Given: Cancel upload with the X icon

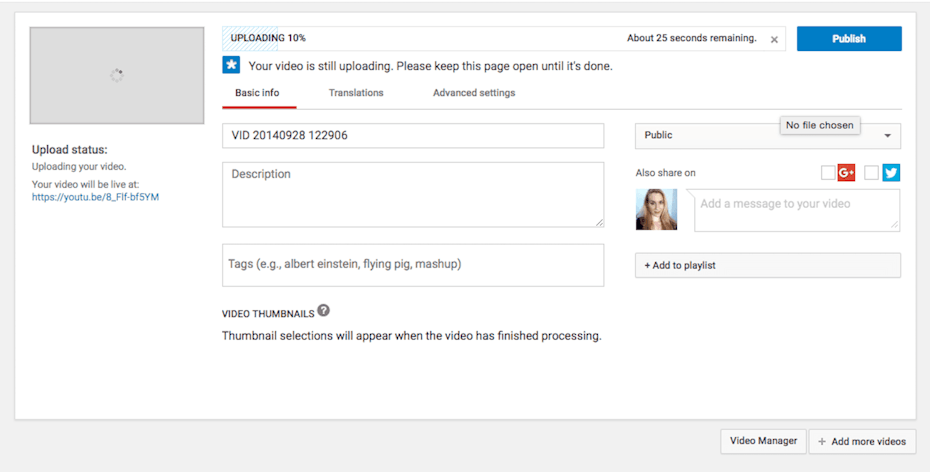Looking at the screenshot, I should click(x=774, y=40).
